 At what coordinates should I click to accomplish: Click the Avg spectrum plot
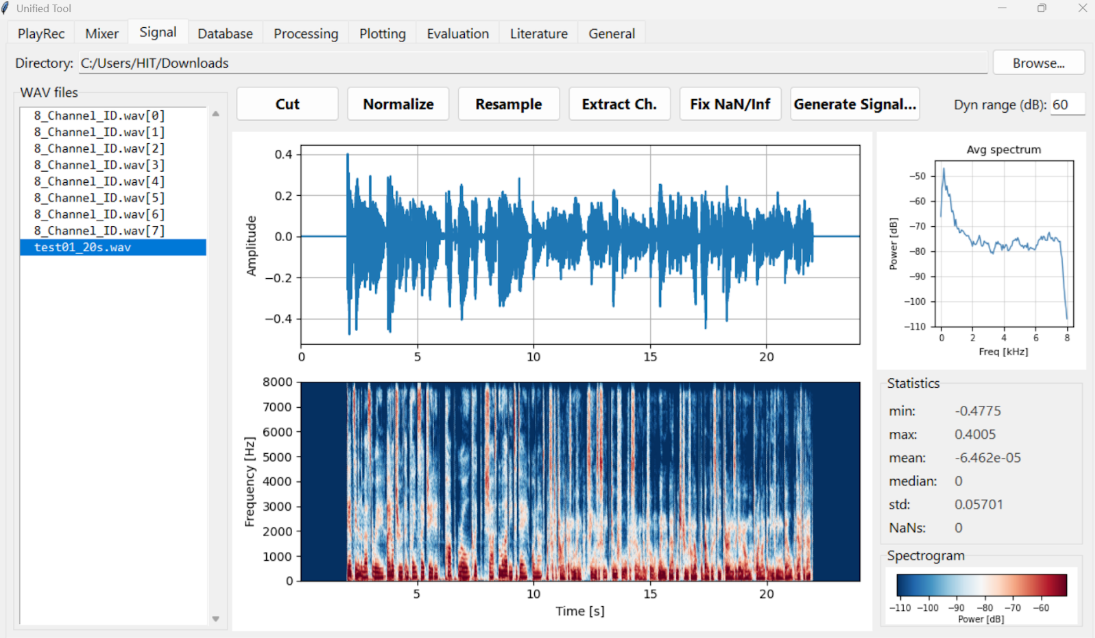tap(1004, 244)
